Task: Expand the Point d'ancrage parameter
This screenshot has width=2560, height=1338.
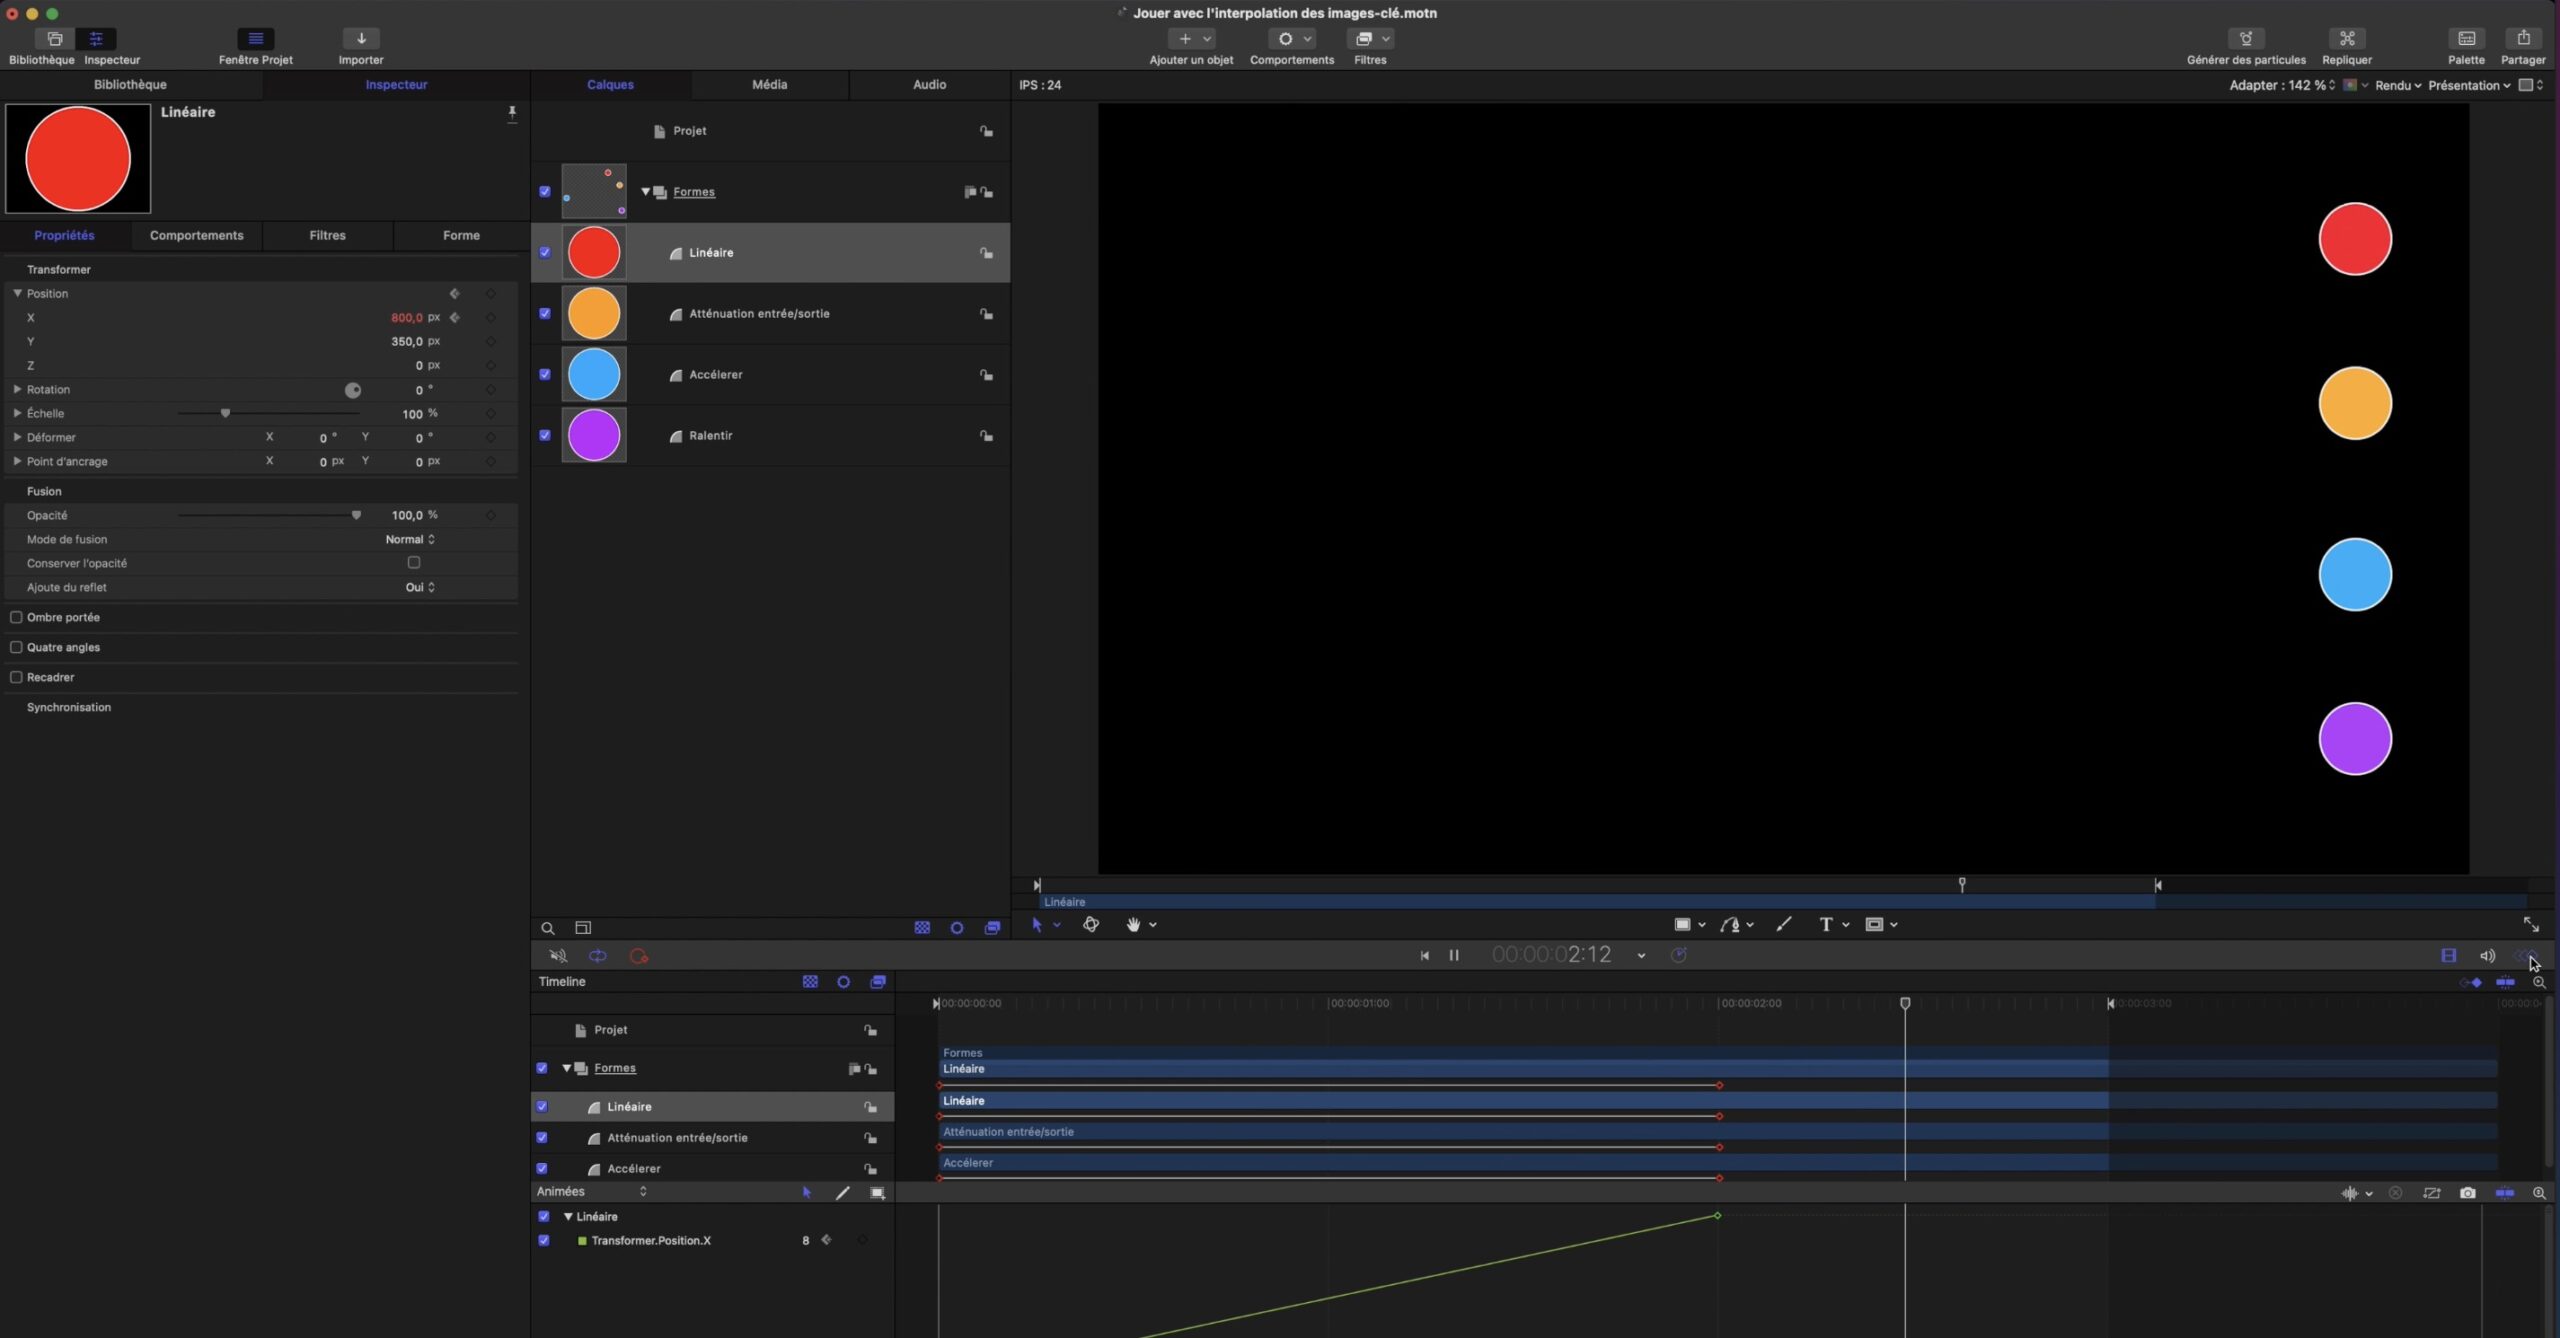Action: click(17, 462)
